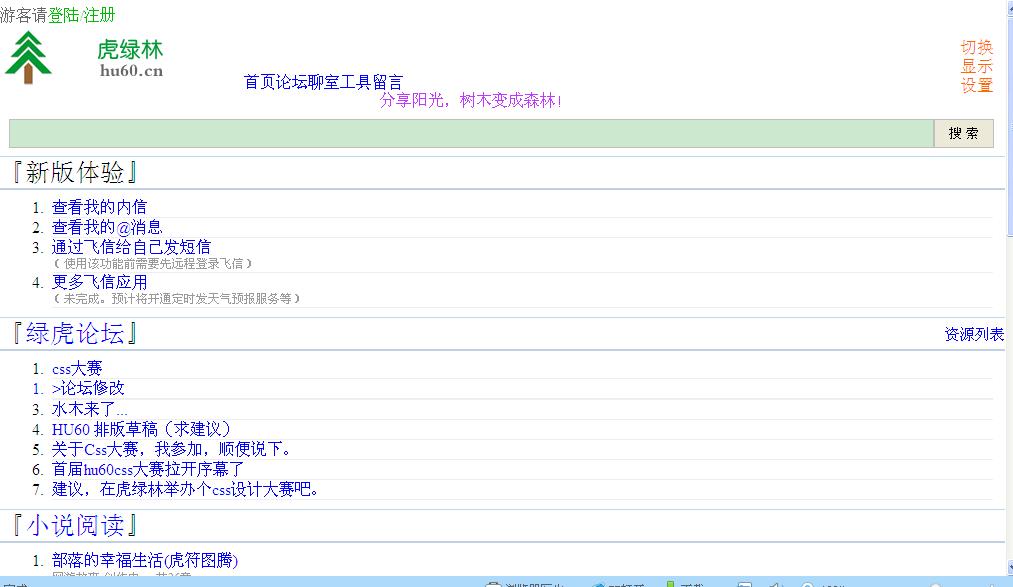Click the orange 切换显示设置 link

tap(976, 66)
